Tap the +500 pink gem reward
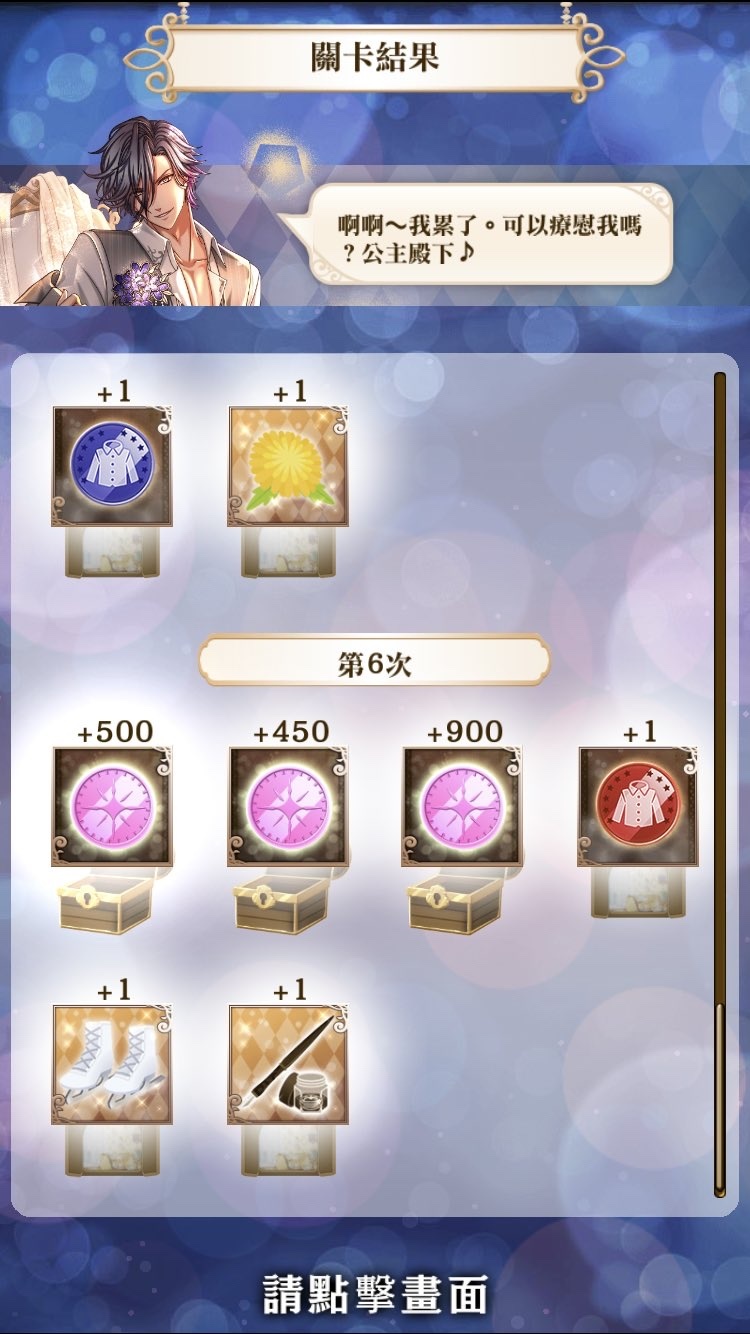 112,806
